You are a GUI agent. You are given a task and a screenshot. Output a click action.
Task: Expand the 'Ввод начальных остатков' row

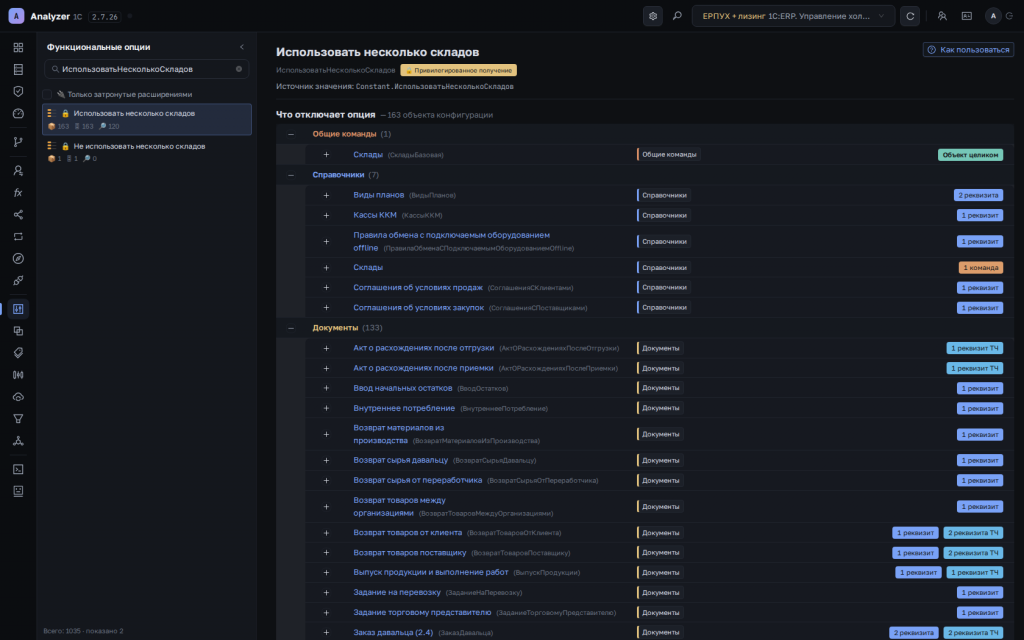pos(327,388)
